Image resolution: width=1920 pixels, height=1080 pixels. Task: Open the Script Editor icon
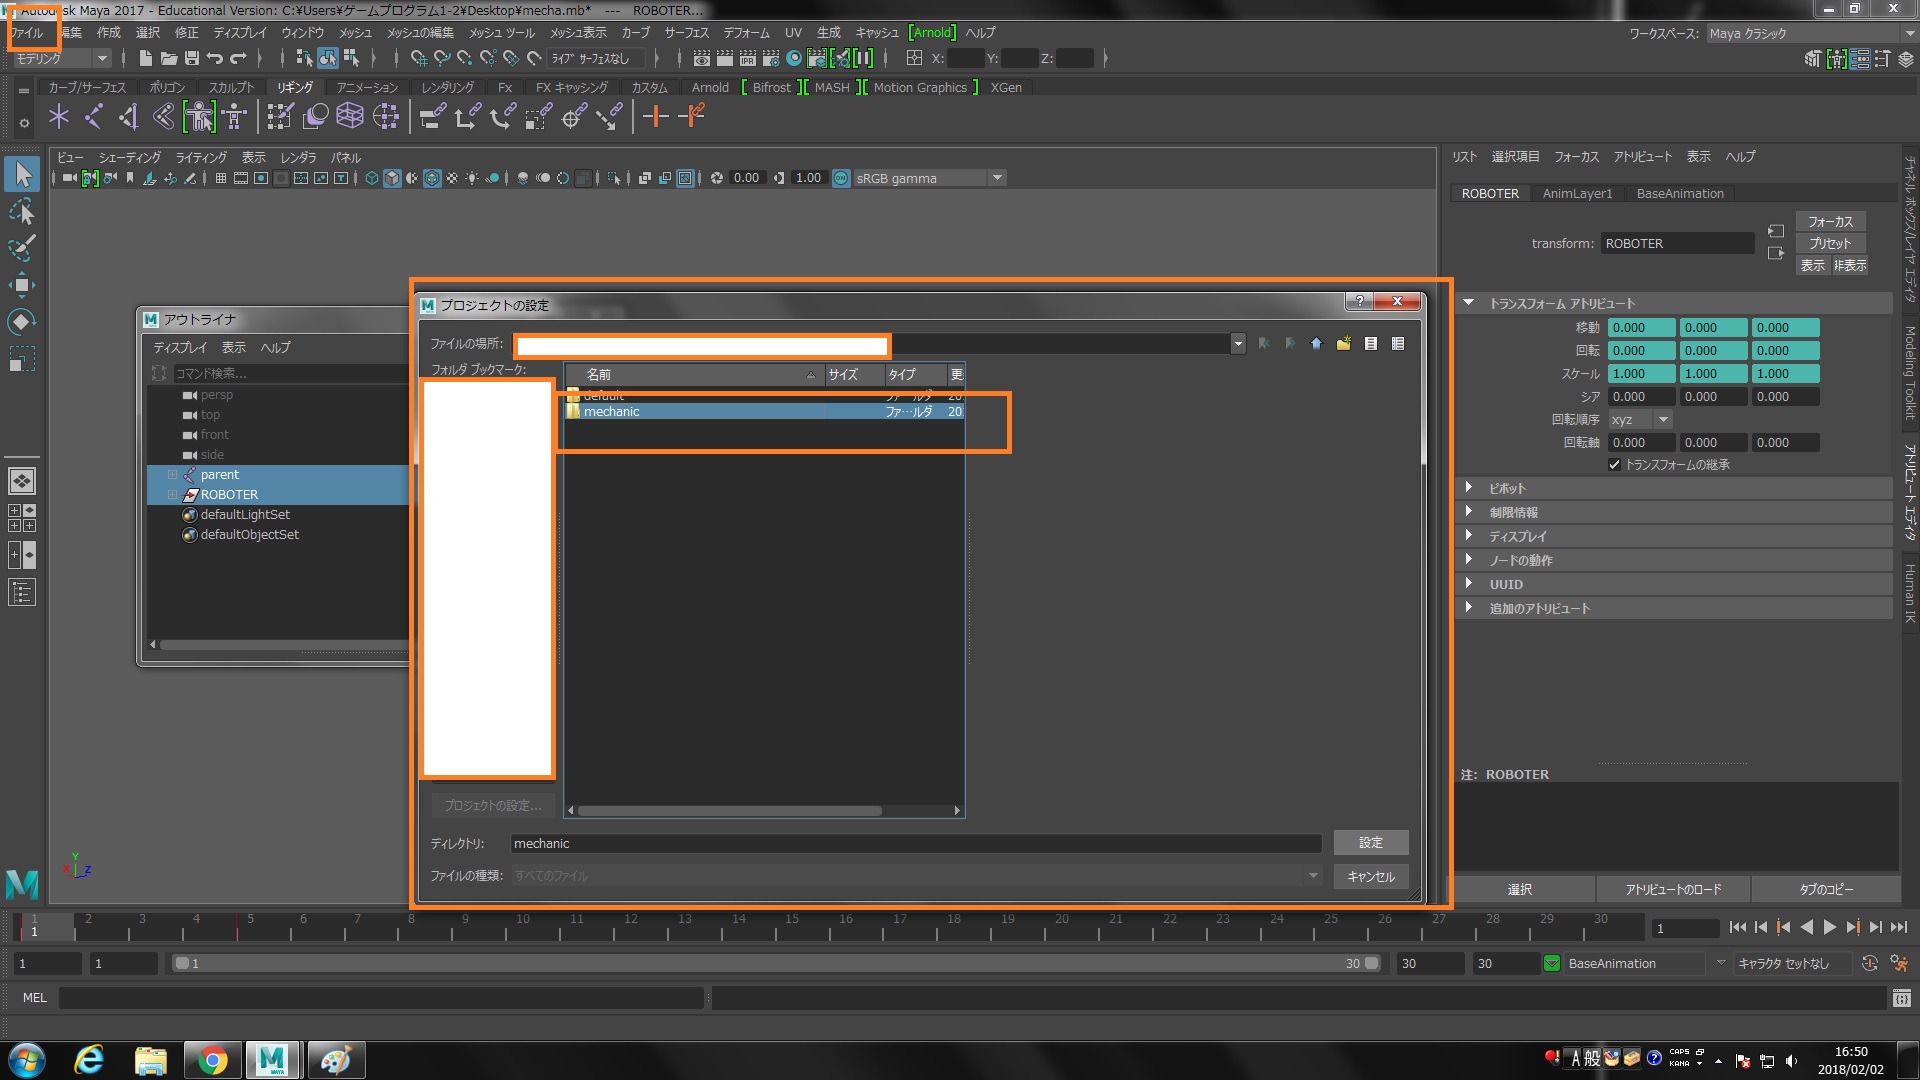point(1902,998)
